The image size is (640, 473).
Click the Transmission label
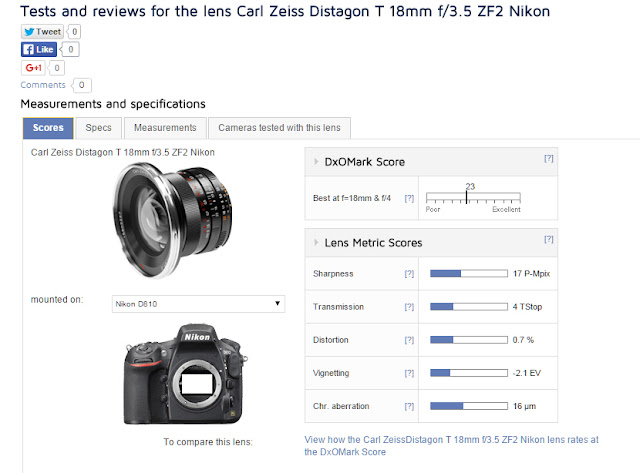338,307
